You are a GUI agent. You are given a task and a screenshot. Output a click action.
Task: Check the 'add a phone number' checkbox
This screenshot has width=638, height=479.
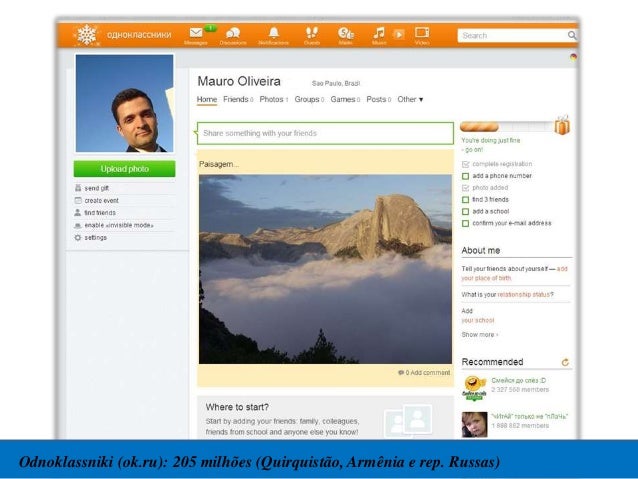click(465, 176)
